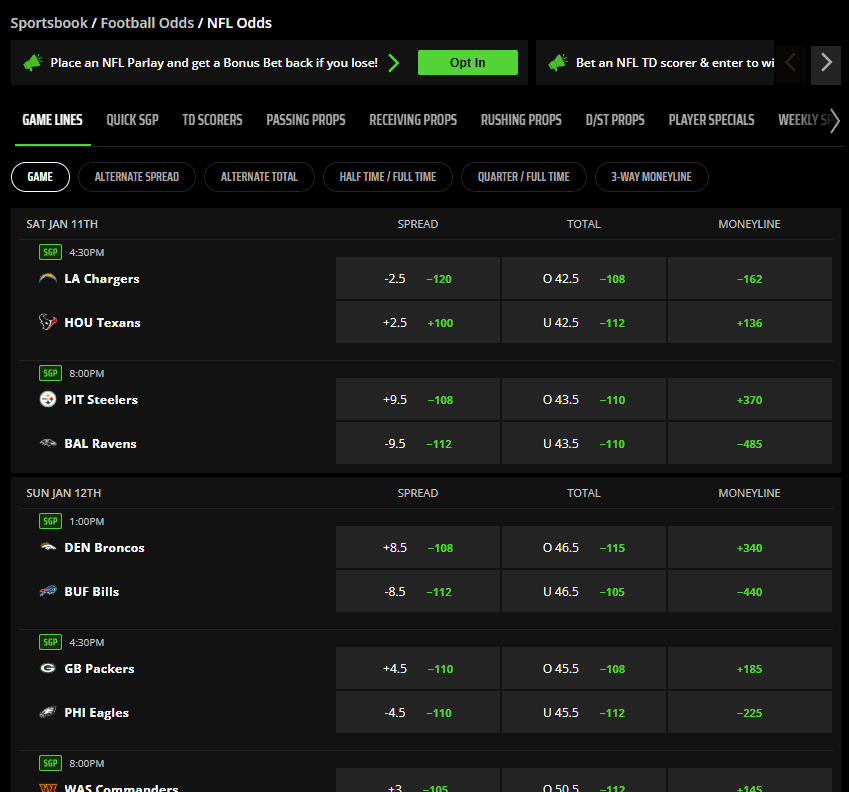Open the LA Chargers game link

click(x=102, y=279)
